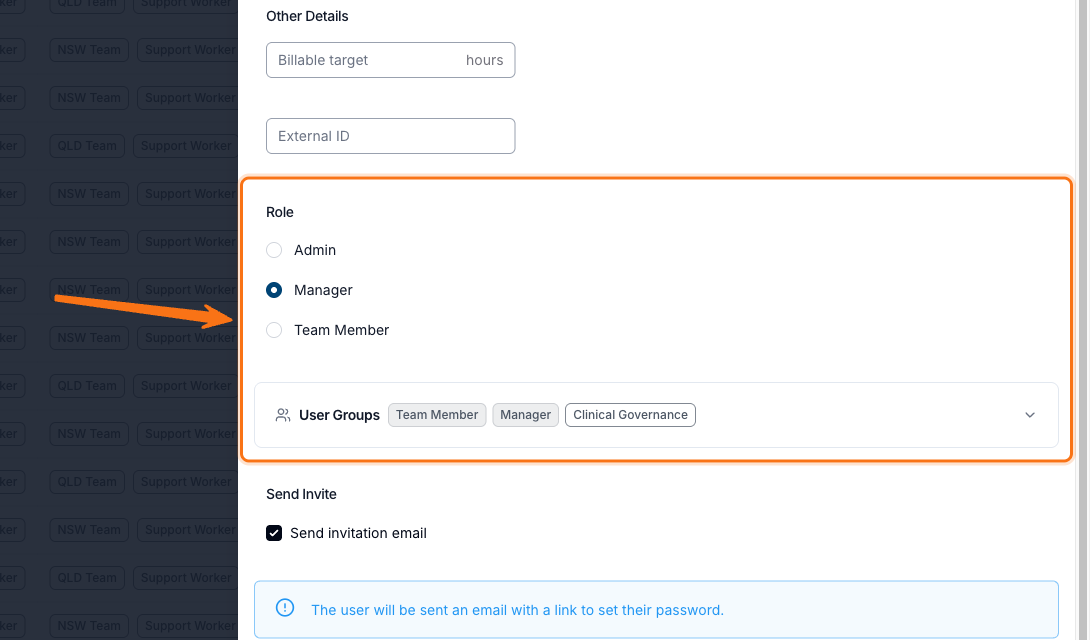Screen dimensions: 1090x640
Task: Click the Team Member role label text
Action: click(x=341, y=330)
